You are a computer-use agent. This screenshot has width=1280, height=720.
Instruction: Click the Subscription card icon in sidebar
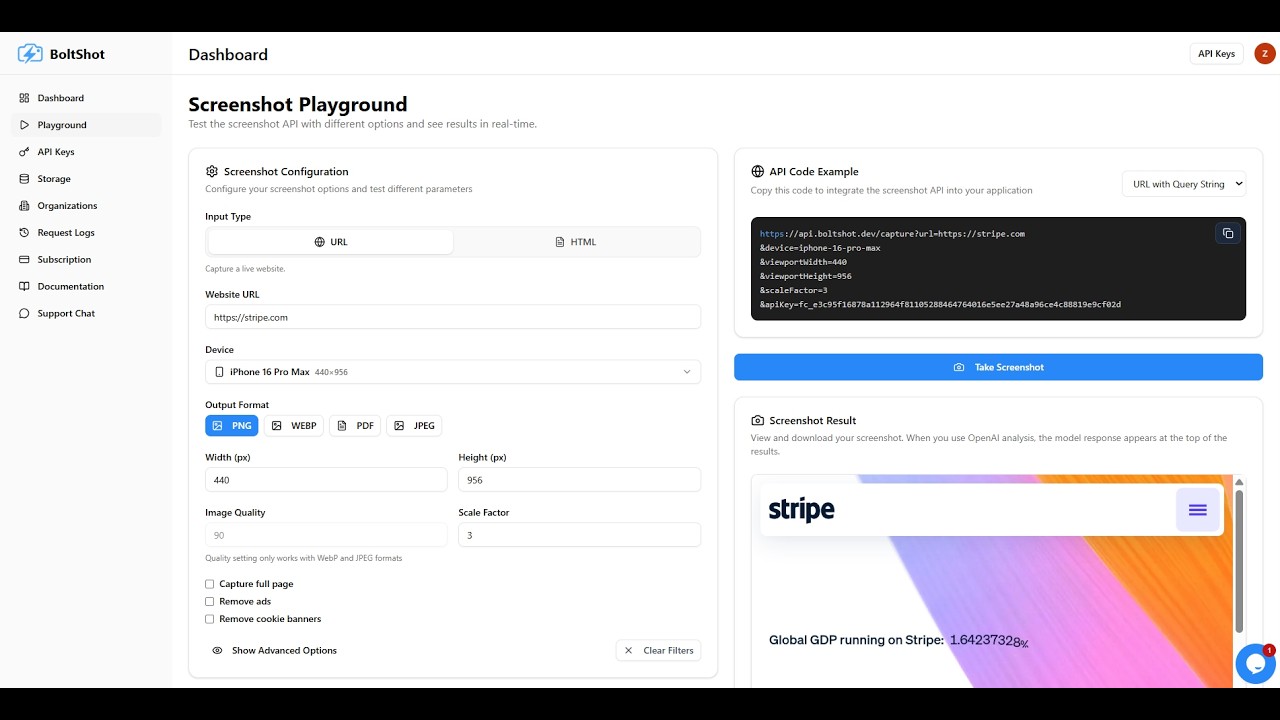coord(25,260)
